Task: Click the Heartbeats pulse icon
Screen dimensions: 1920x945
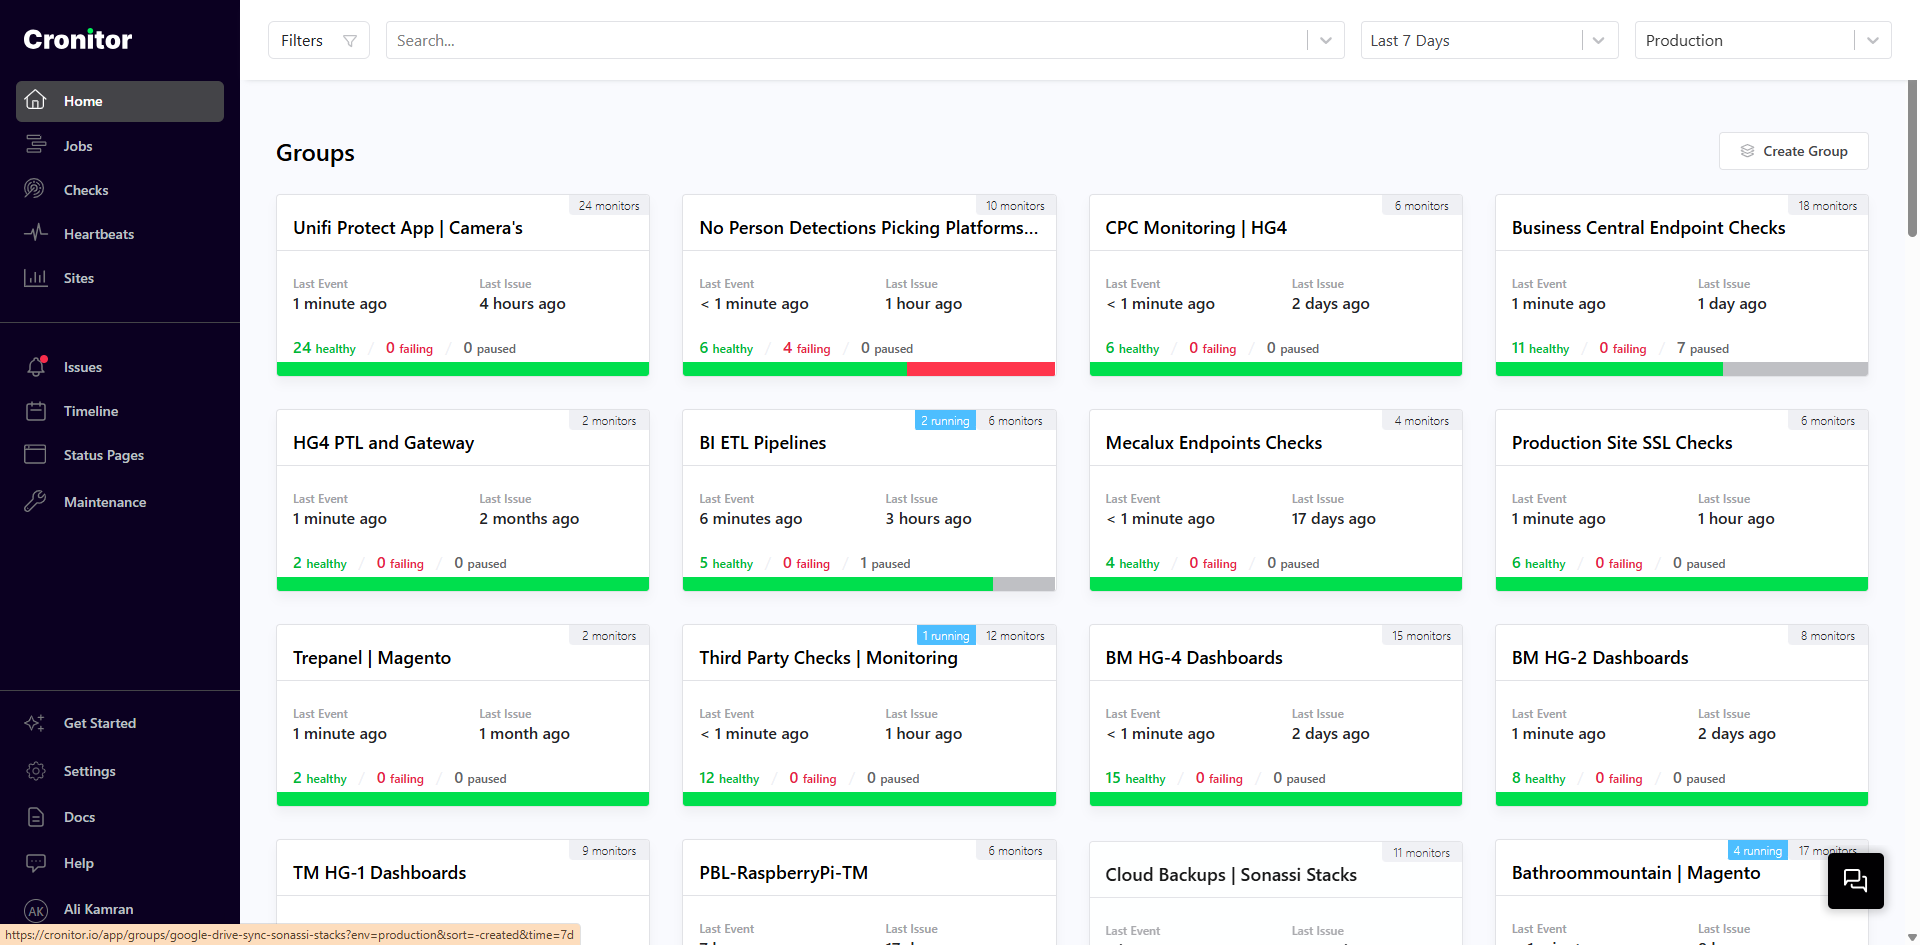Action: [36, 233]
